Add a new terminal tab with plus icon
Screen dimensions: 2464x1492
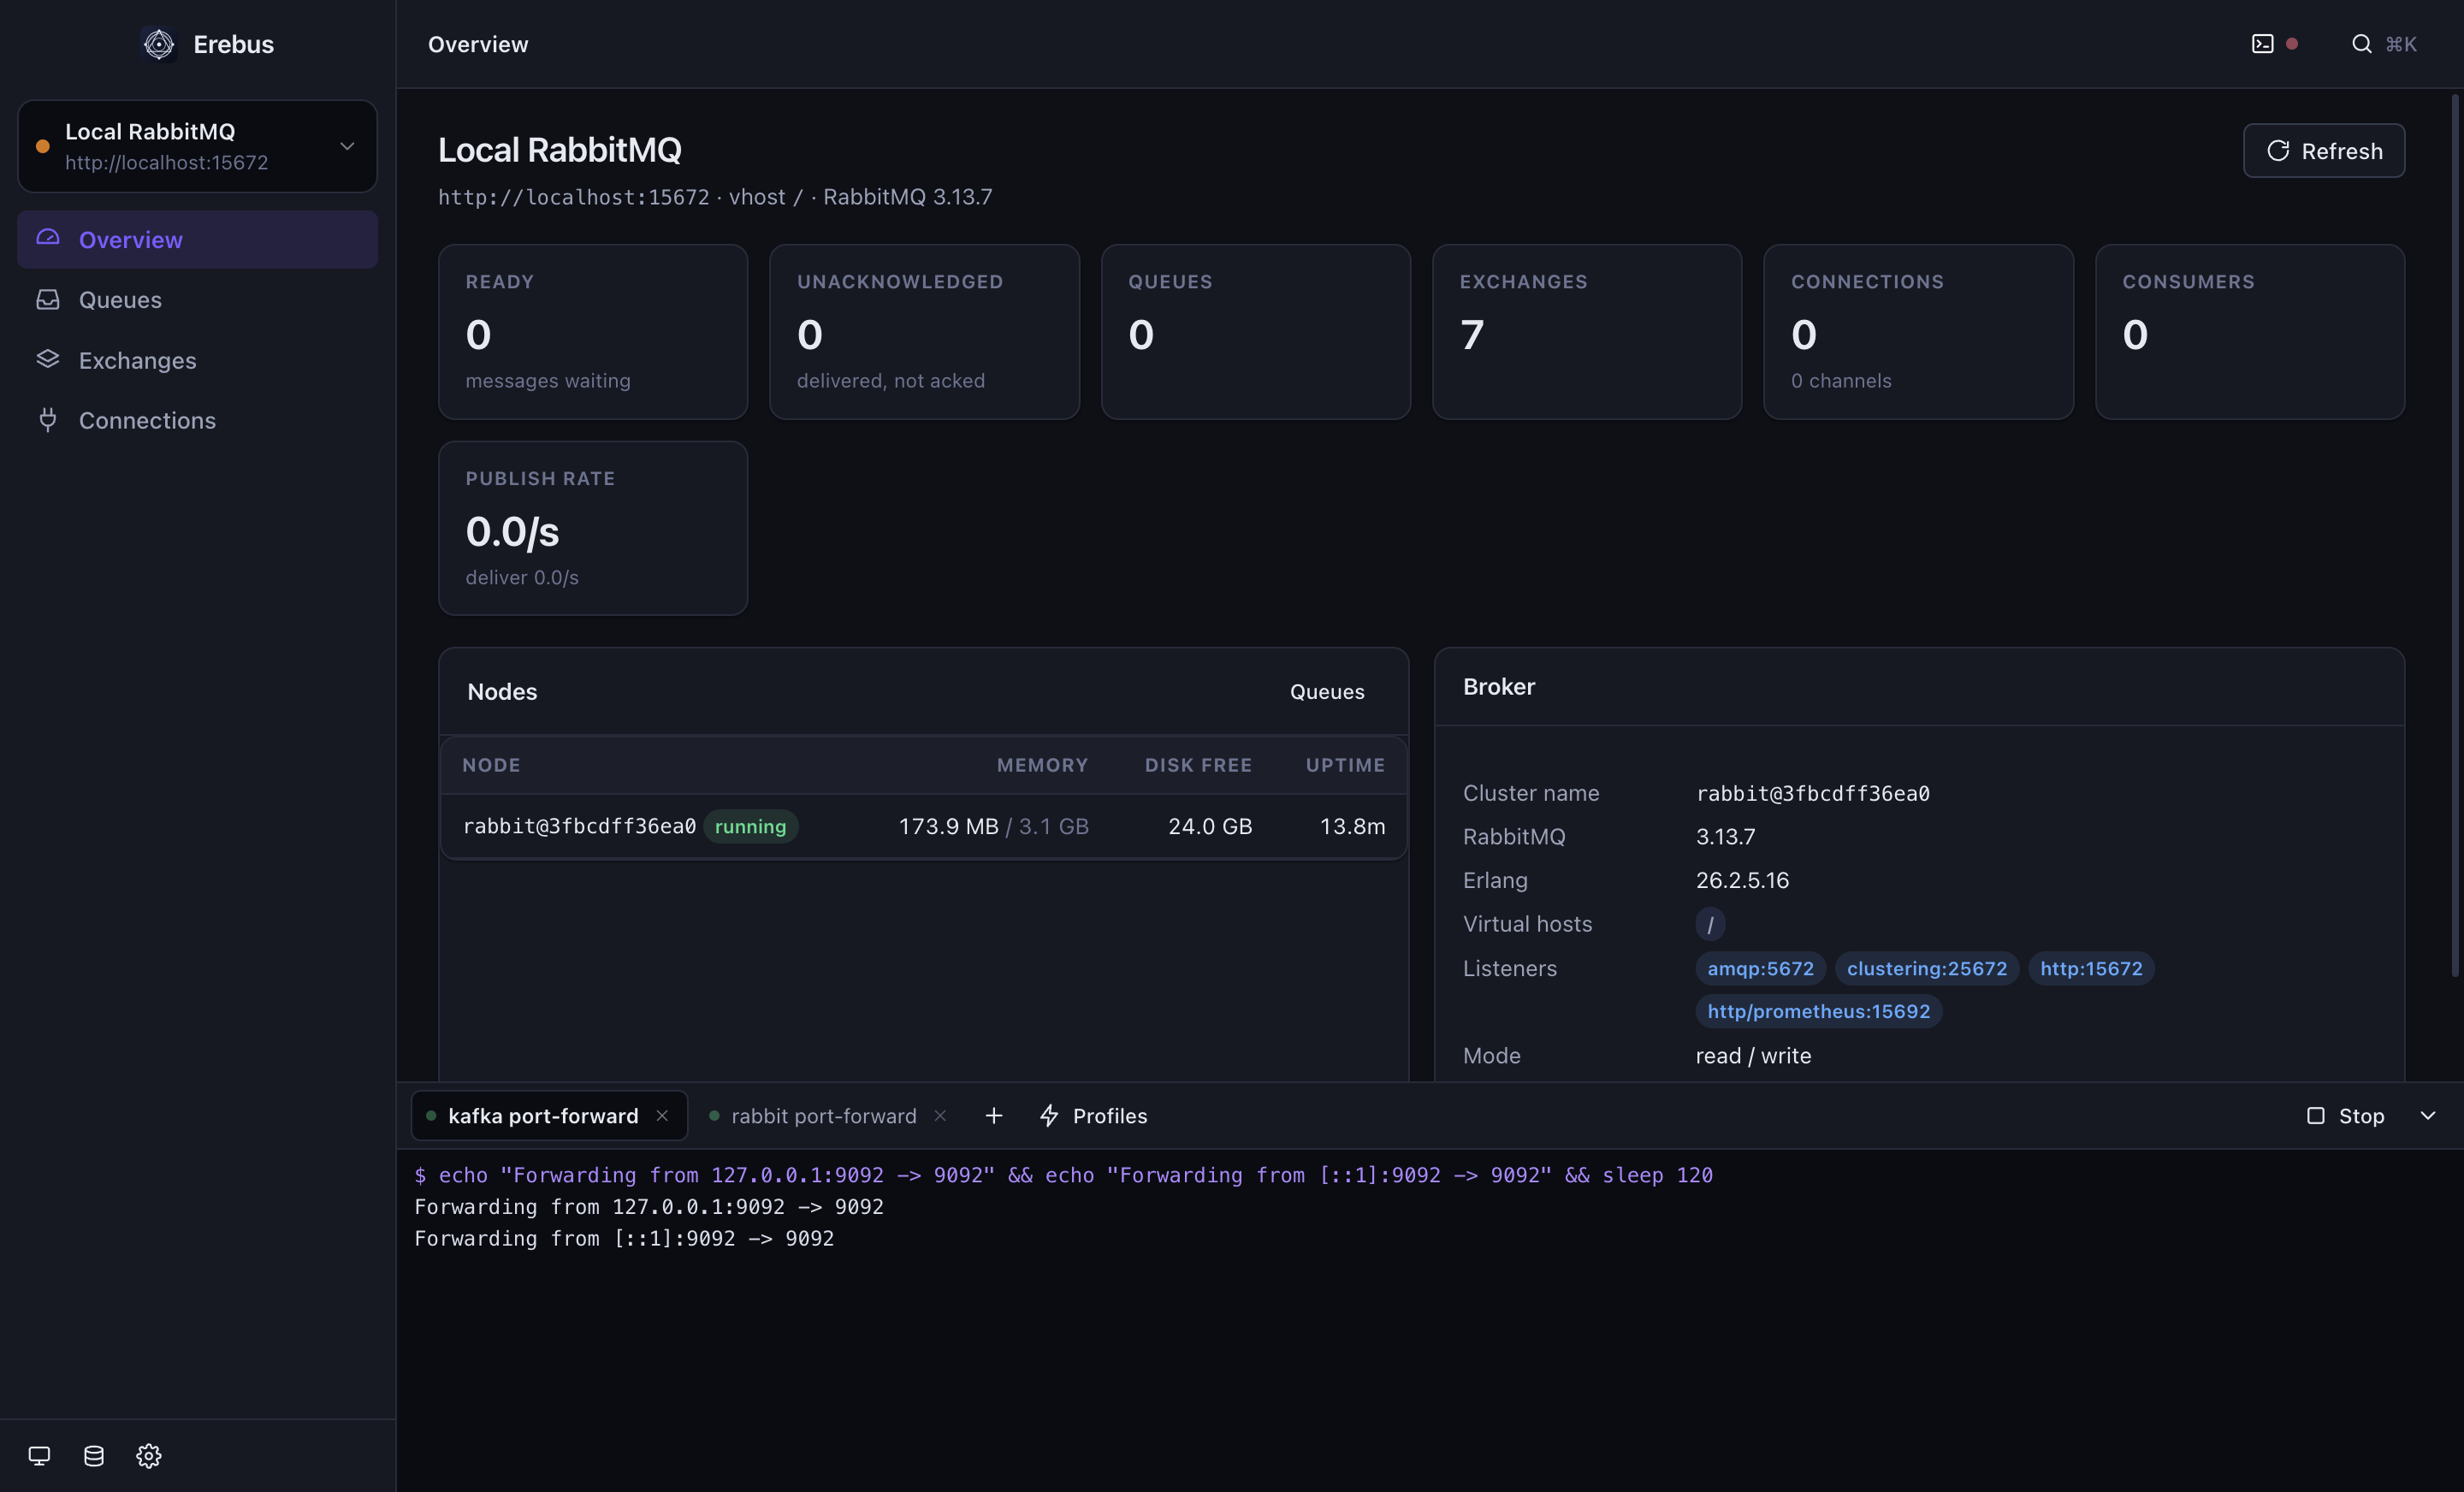pos(993,1115)
